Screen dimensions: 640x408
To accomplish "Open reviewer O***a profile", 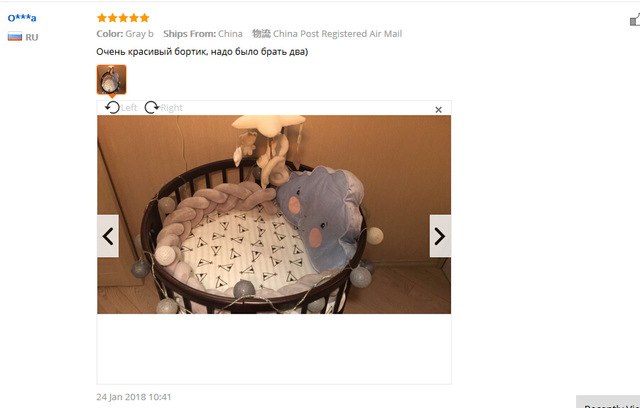I will 22,18.
